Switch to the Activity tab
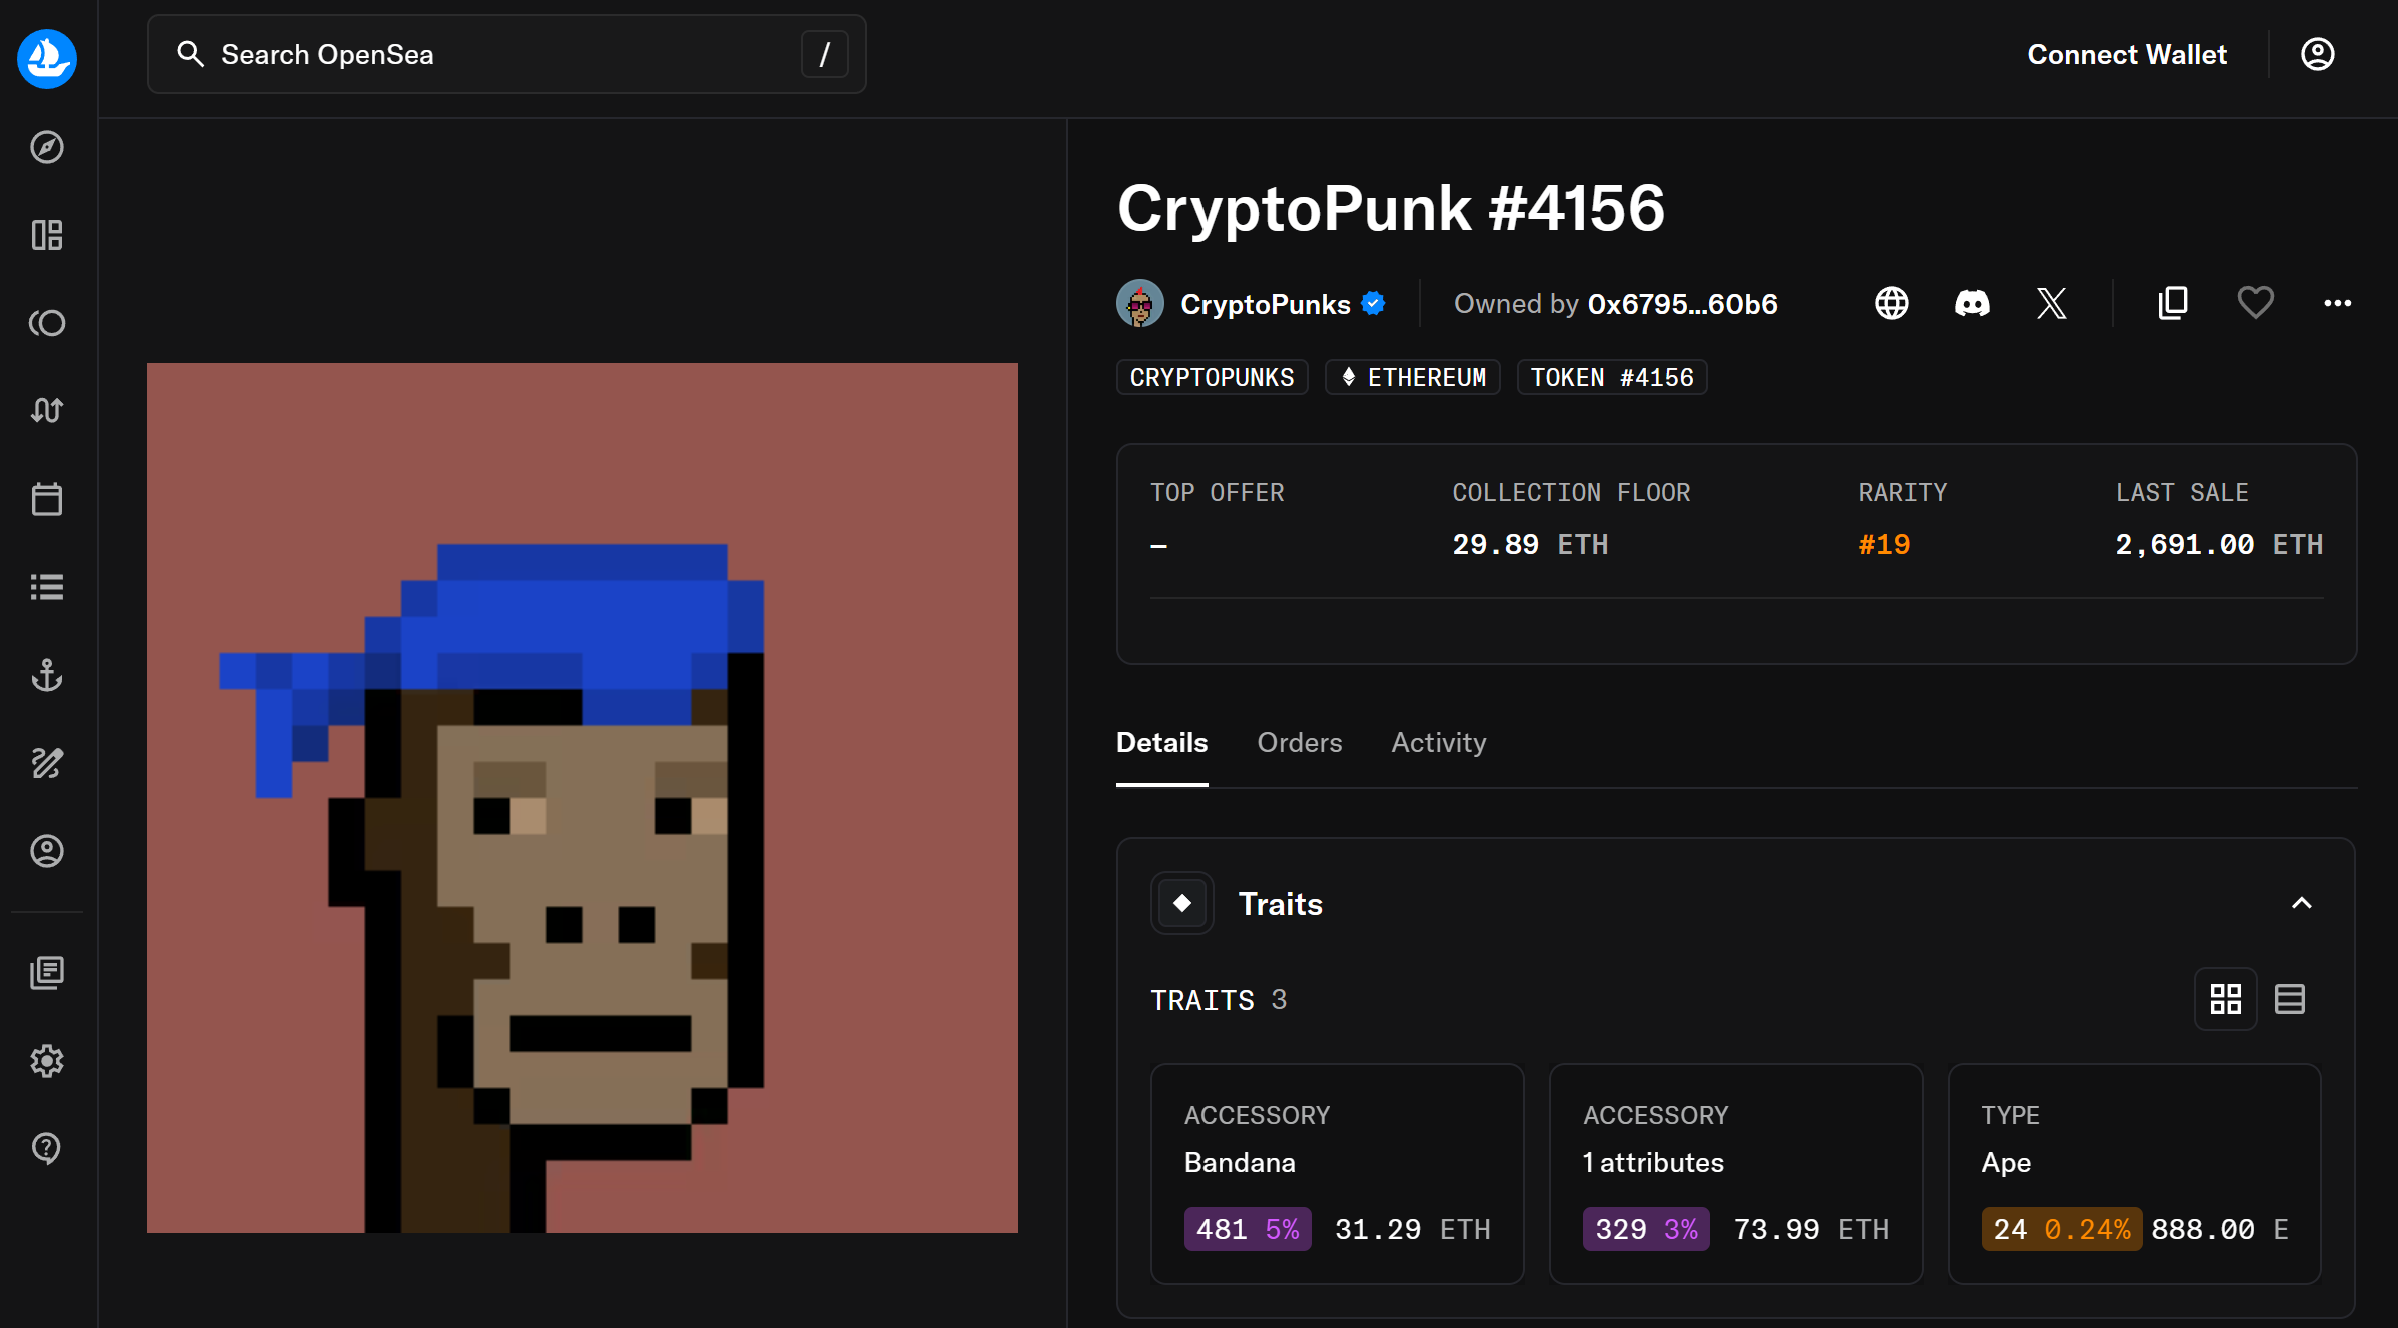 pyautogui.click(x=1438, y=742)
